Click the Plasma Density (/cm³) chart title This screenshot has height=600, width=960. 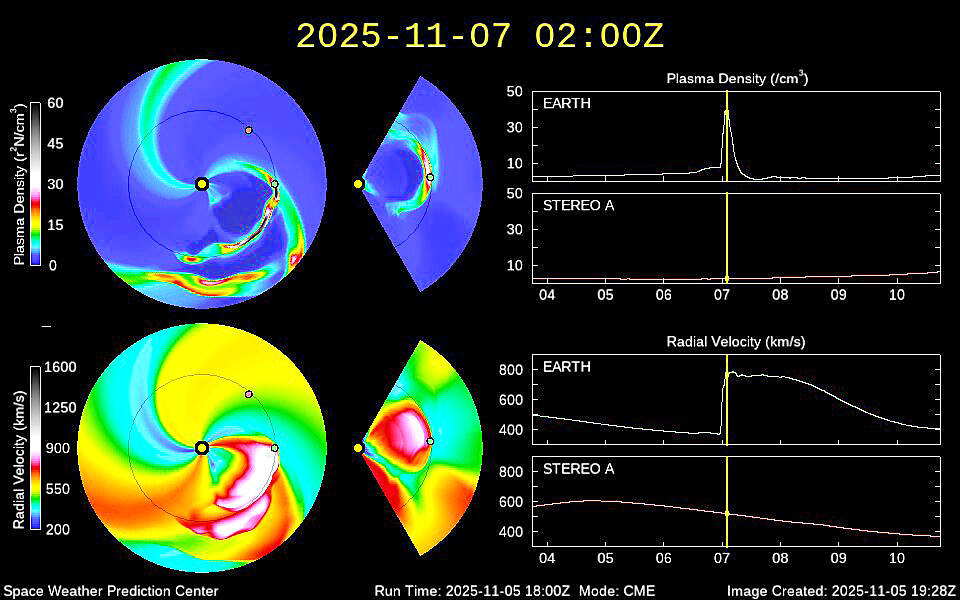736,78
